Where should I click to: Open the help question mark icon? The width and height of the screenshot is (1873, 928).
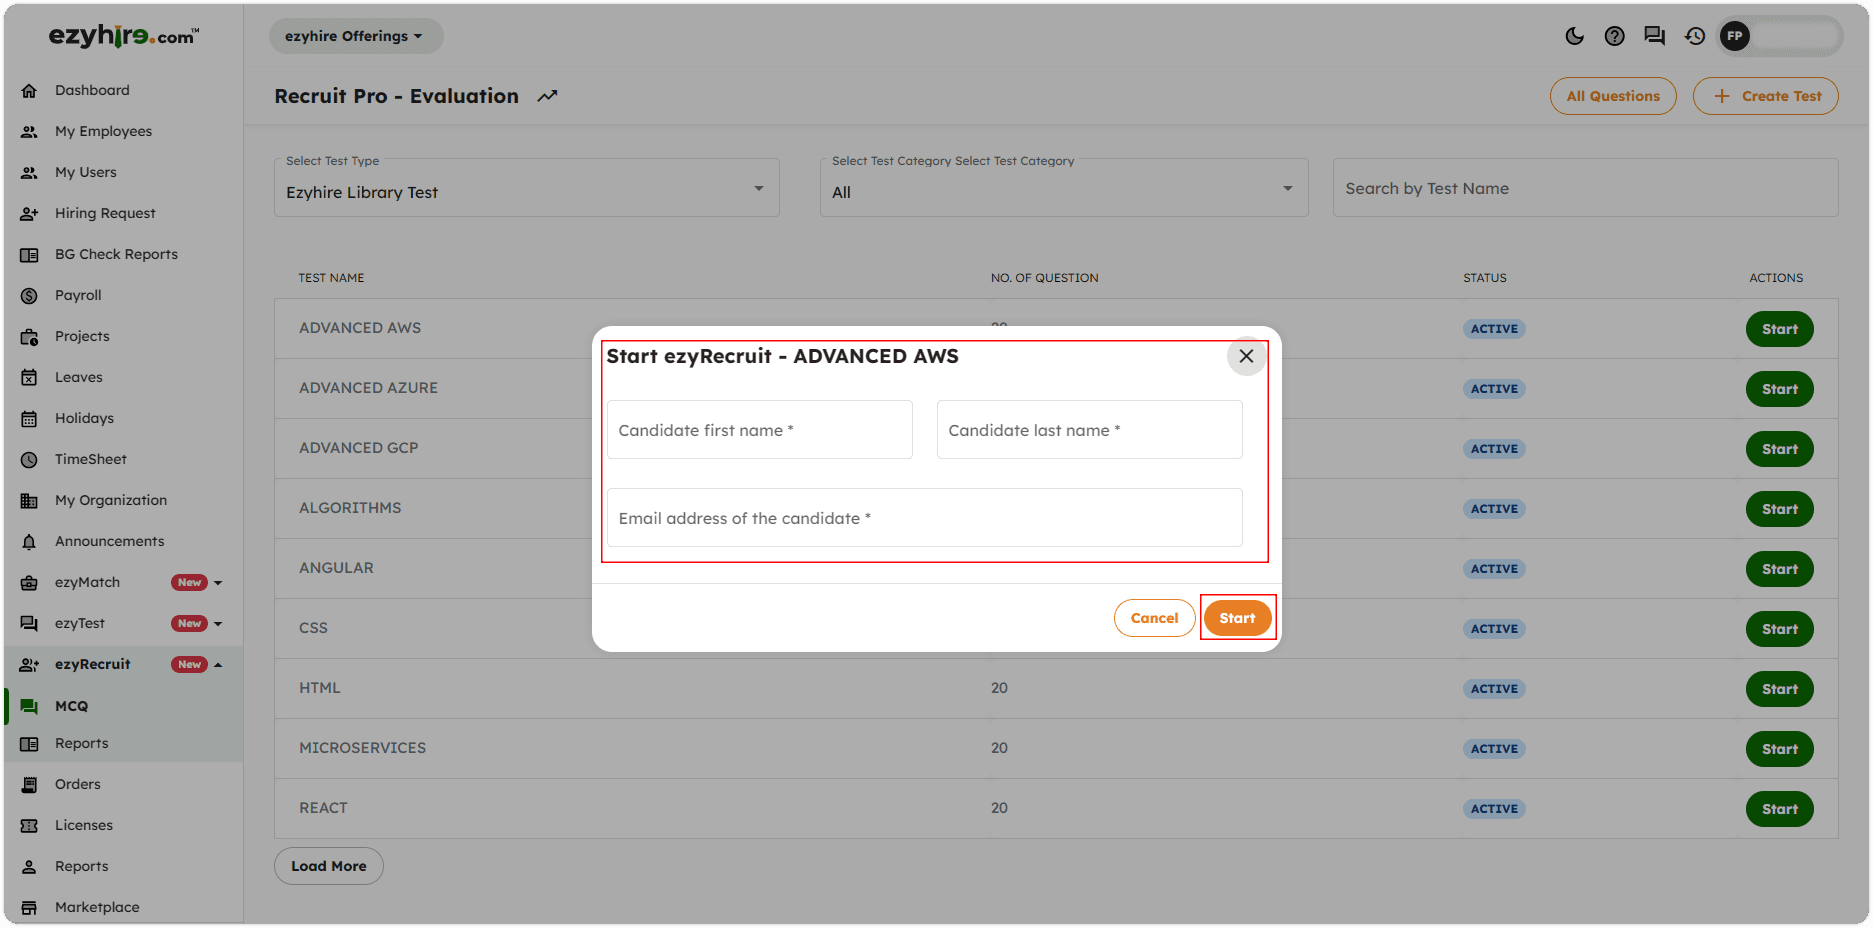(1614, 36)
